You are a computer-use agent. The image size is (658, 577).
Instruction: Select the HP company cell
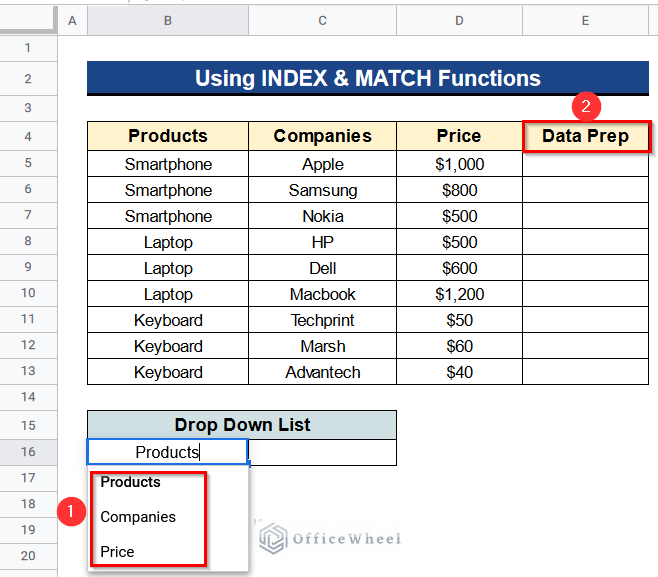coord(322,242)
